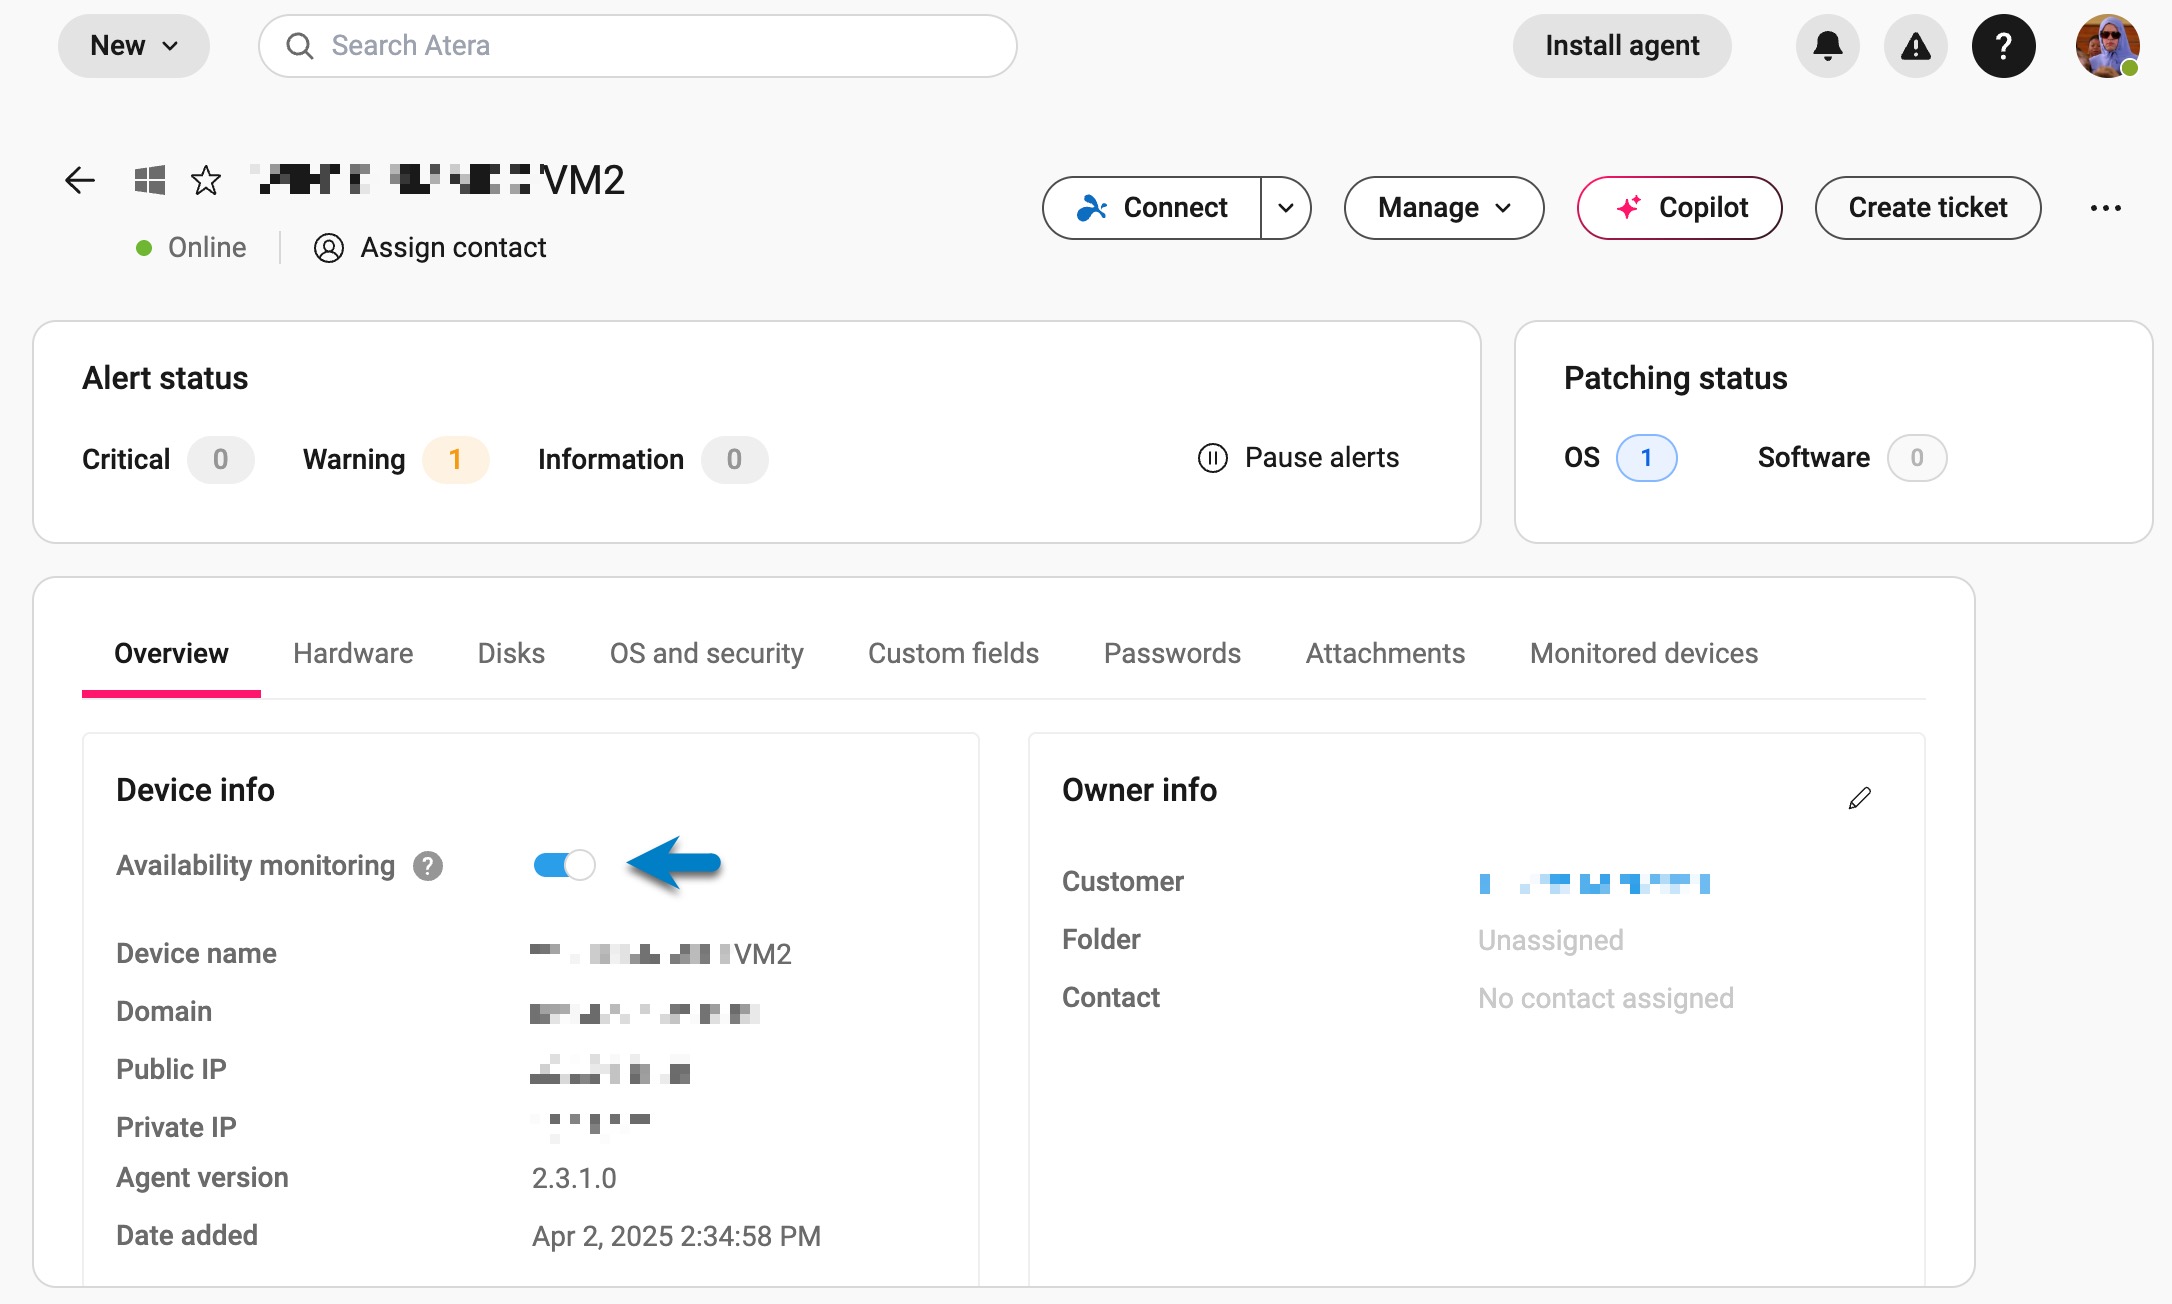Viewport: 2172px width, 1304px height.
Task: Expand the Connect options dropdown arrow
Action: 1286,208
